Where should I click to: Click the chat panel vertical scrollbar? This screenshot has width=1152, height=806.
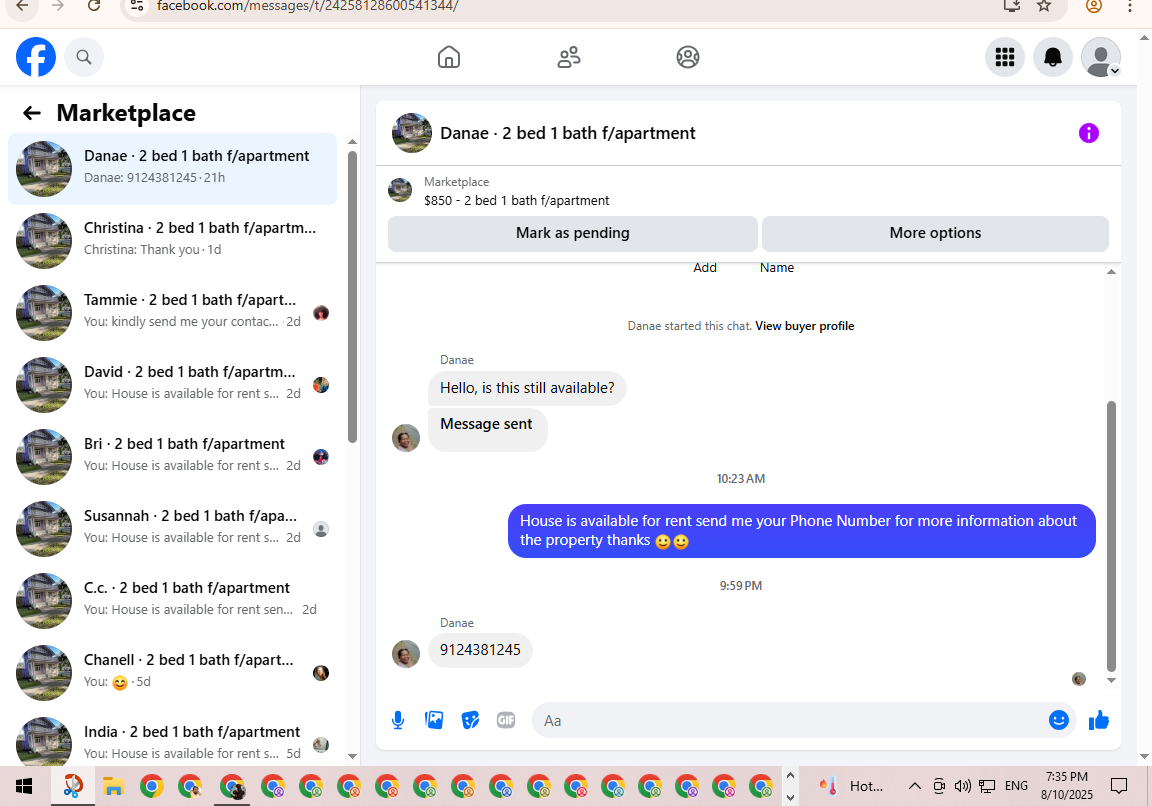tap(1111, 536)
